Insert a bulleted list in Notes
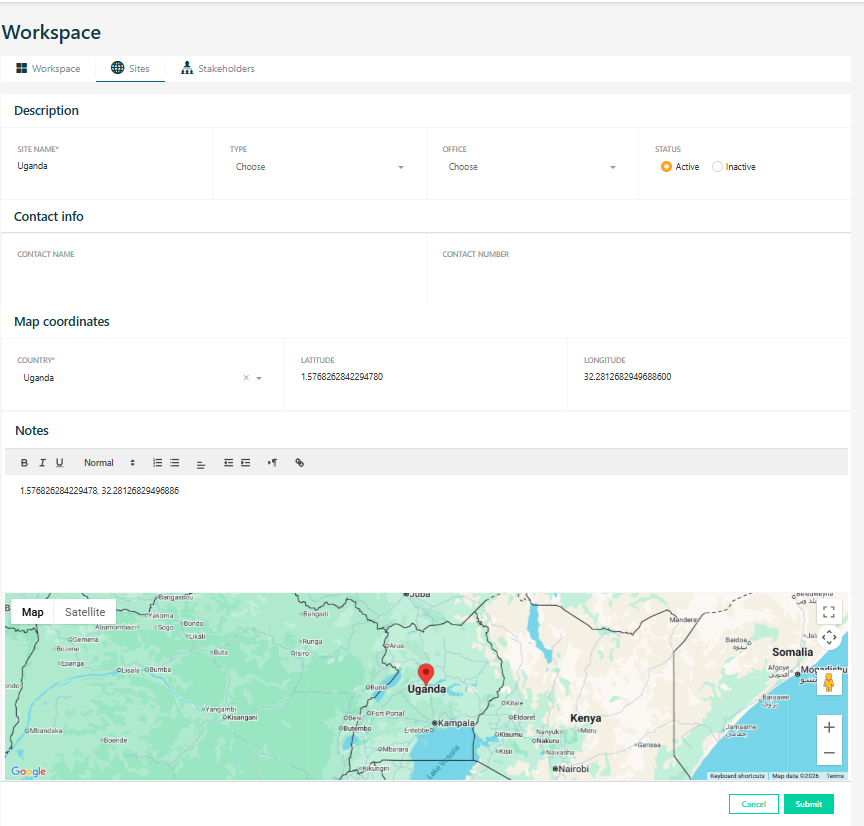The width and height of the screenshot is (864, 826). tap(175, 463)
